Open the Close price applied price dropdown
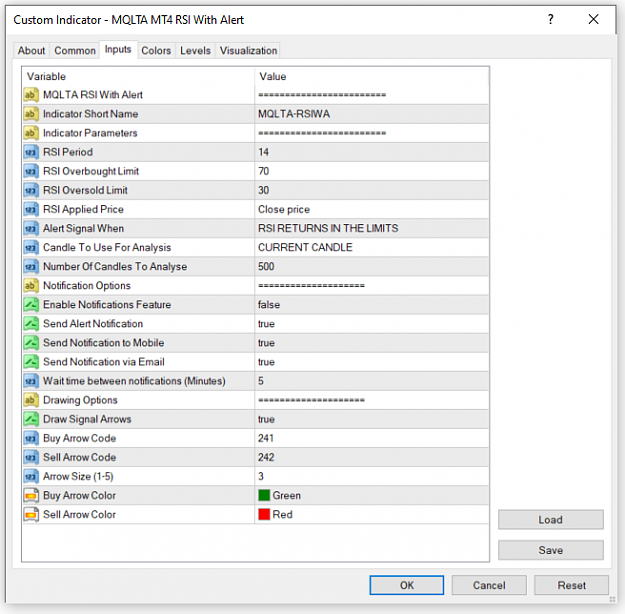 [371, 210]
